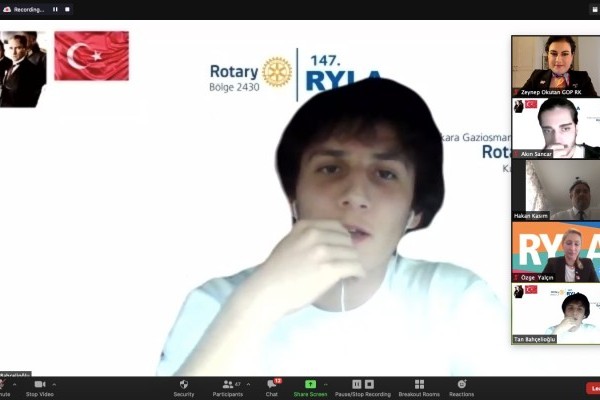Click the 'Hakan Kasım' name label
The width and height of the screenshot is (600, 400).
[x=531, y=216]
